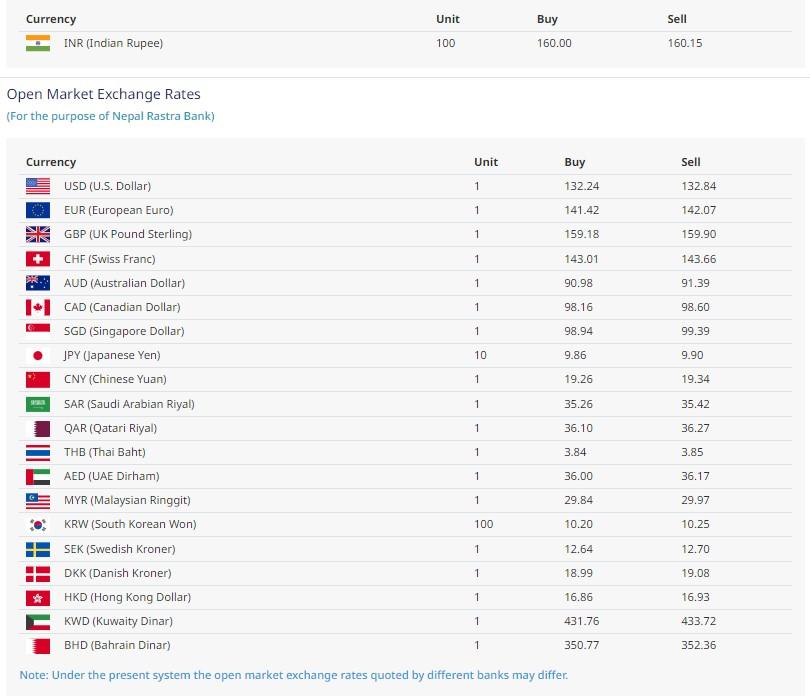Click the Saudi Arabian flag icon

coord(38,404)
